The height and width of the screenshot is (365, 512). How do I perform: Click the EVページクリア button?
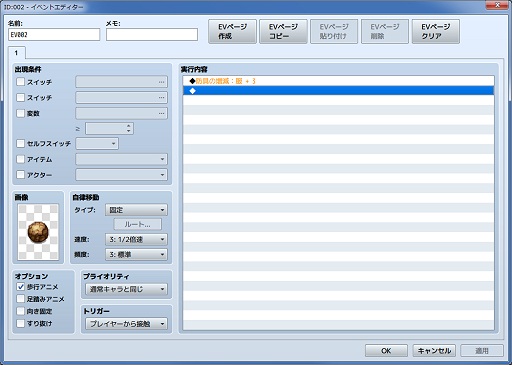tap(436, 31)
